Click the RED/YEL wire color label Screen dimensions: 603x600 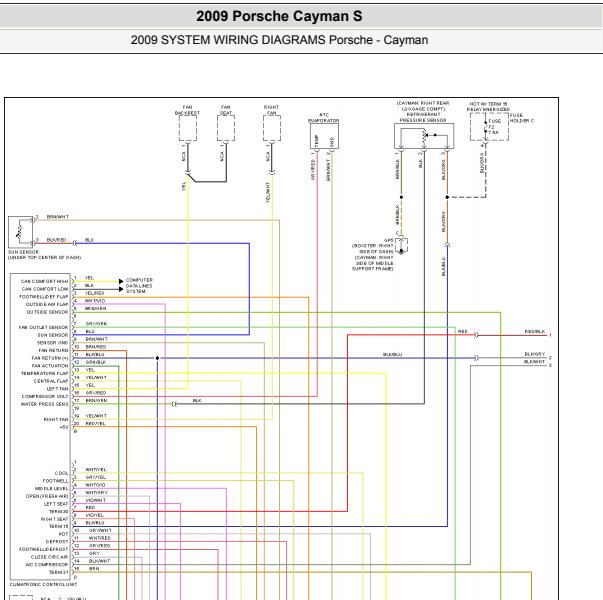(x=95, y=424)
